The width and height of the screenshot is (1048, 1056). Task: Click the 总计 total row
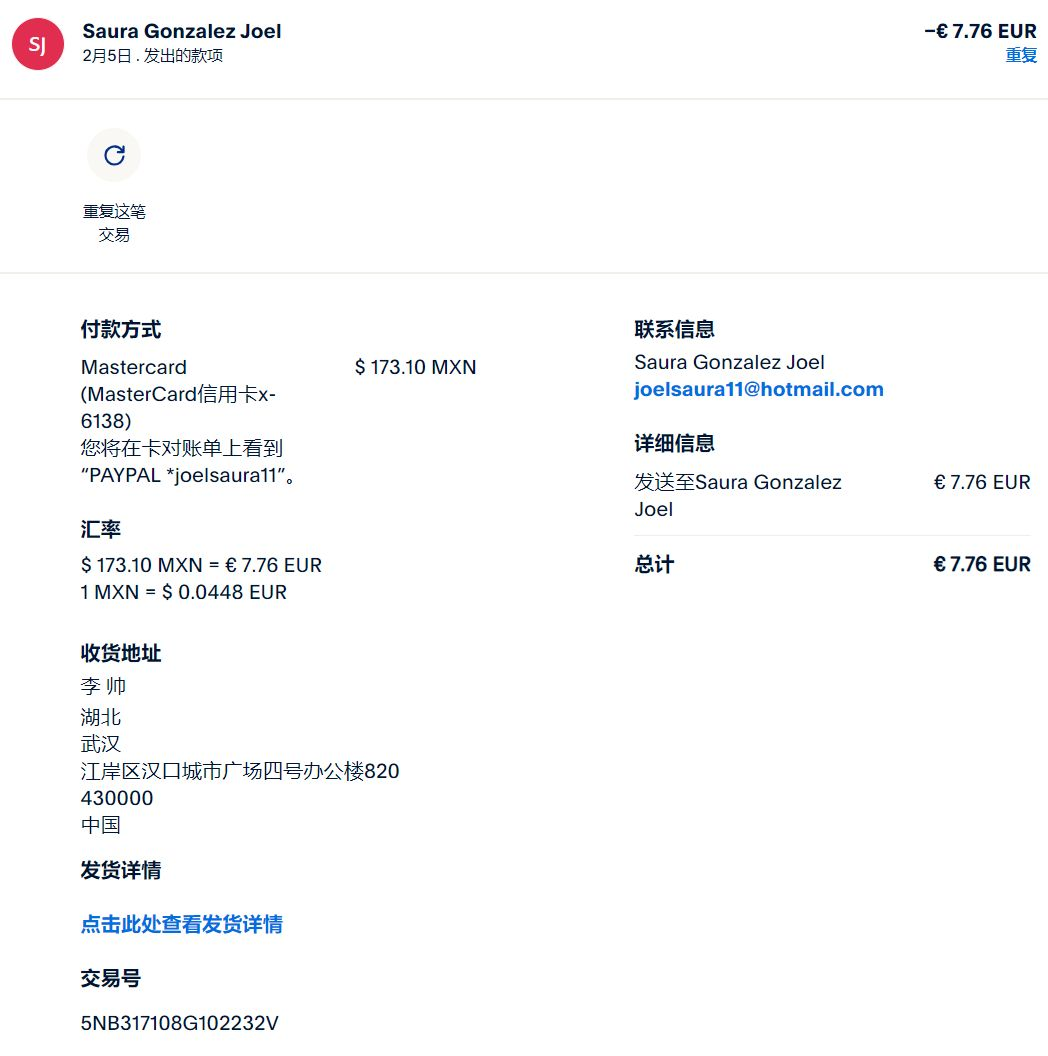click(832, 564)
